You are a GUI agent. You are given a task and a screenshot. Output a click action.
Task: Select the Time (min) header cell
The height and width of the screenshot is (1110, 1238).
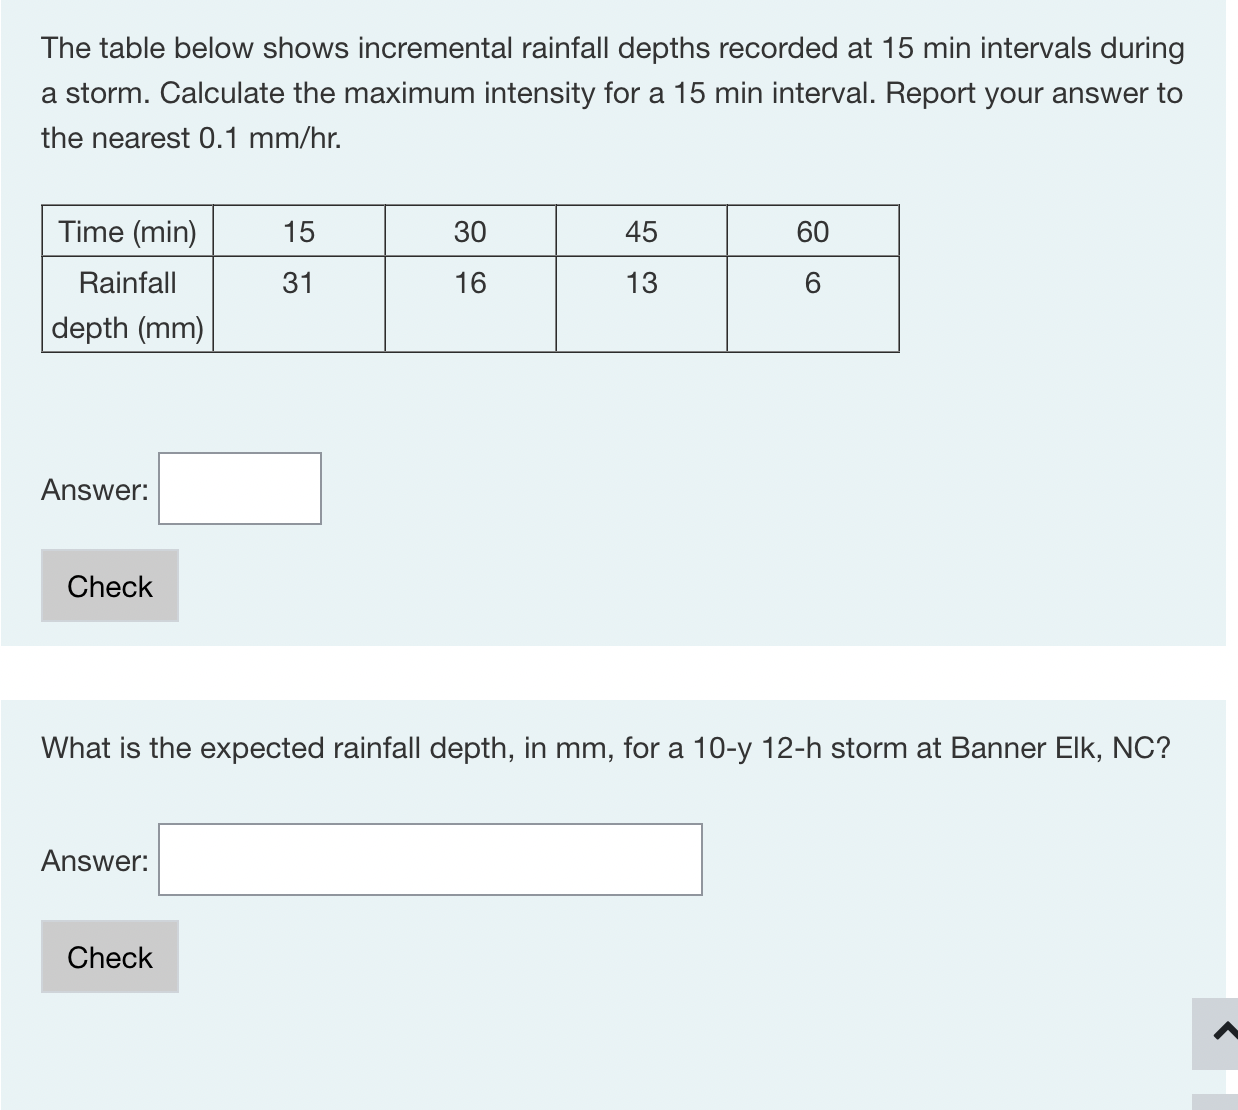click(127, 231)
